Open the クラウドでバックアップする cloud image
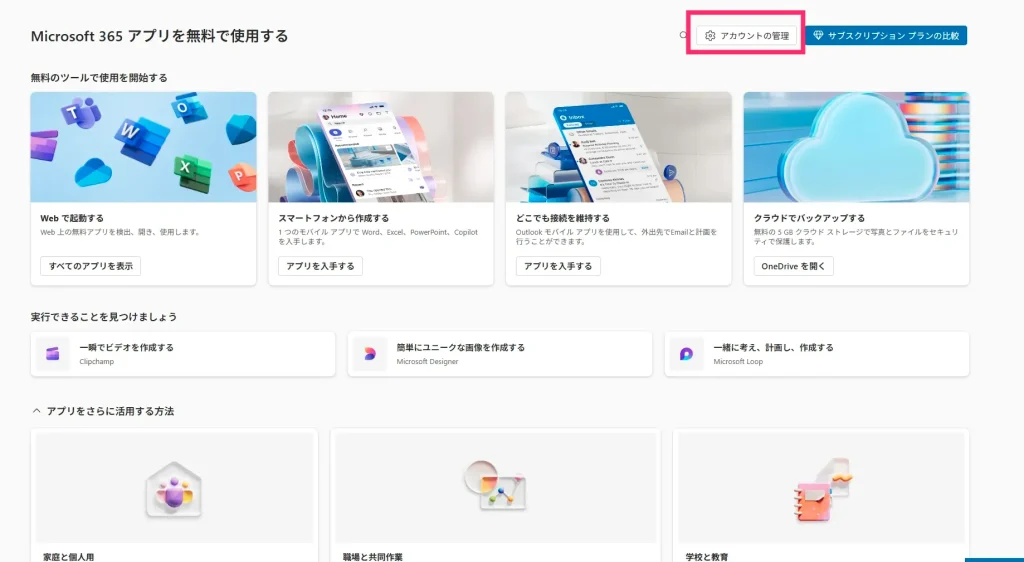Screen dimensions: 1024x562 click(x=856, y=147)
